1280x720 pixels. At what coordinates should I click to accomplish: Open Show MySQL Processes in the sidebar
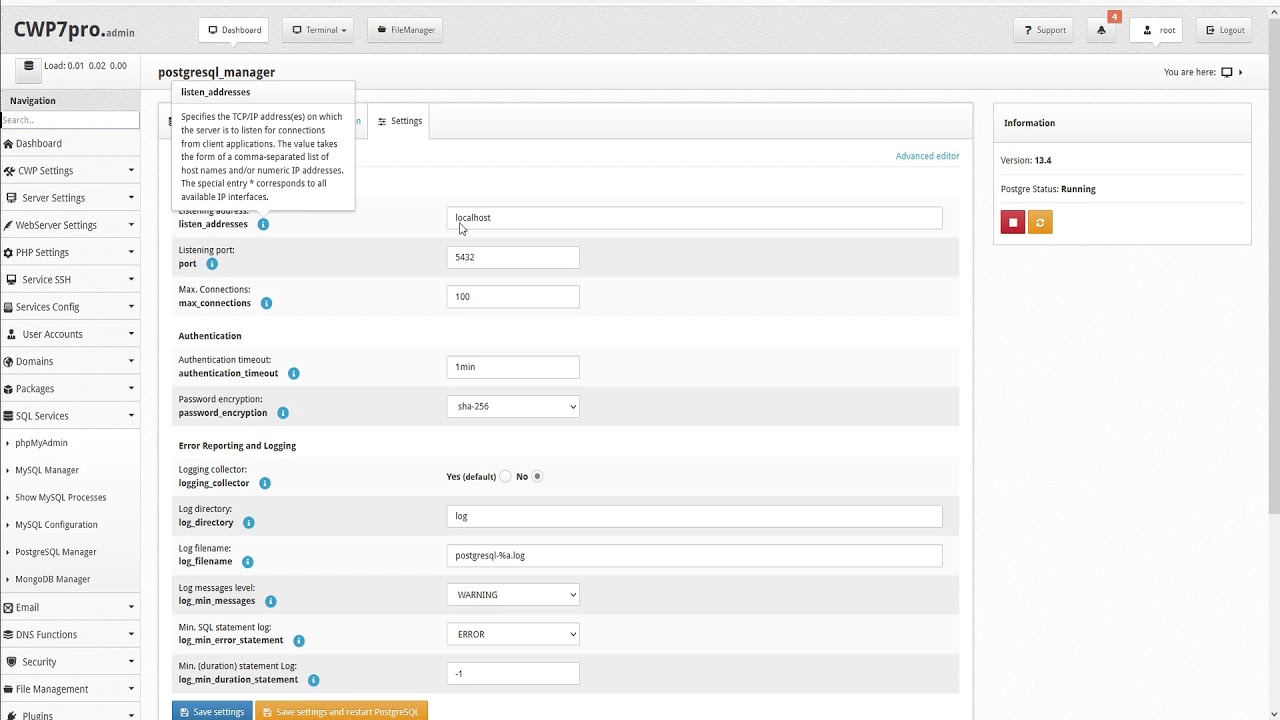click(60, 497)
